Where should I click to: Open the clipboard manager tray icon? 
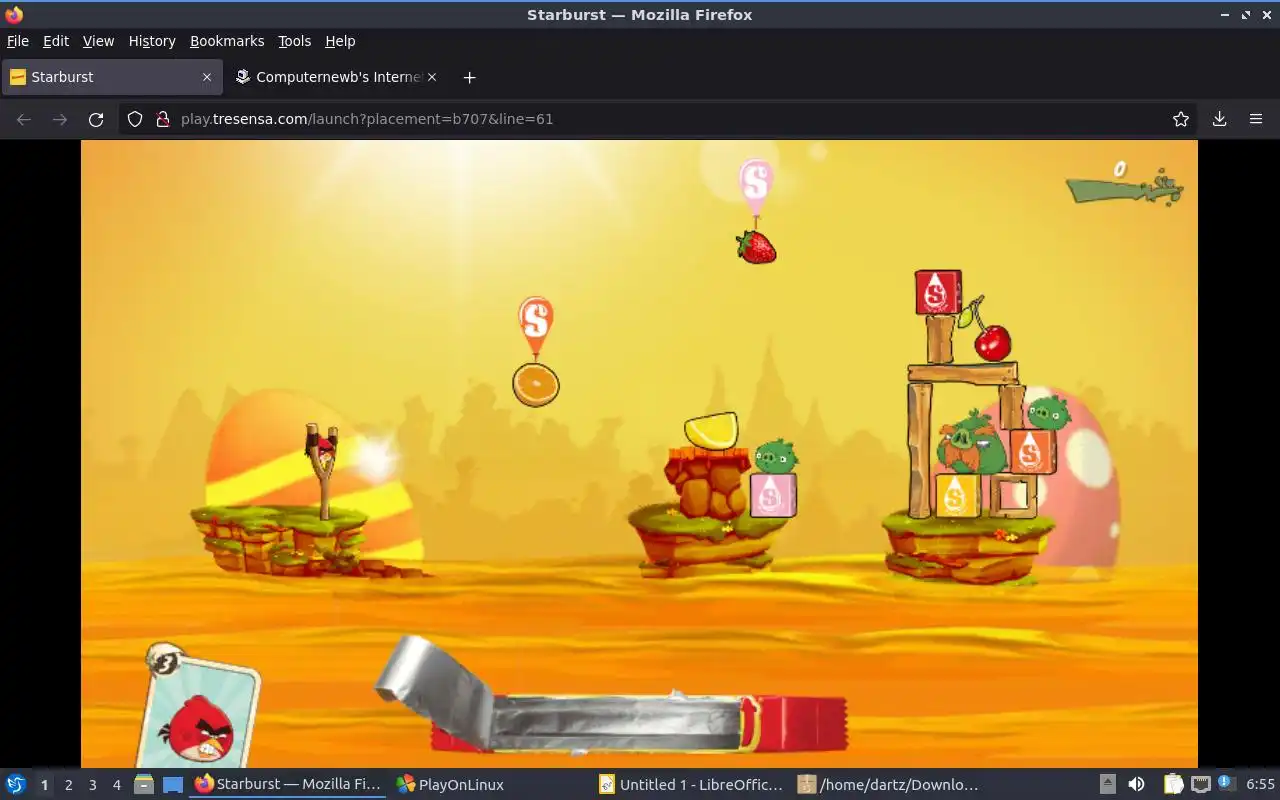(1173, 785)
